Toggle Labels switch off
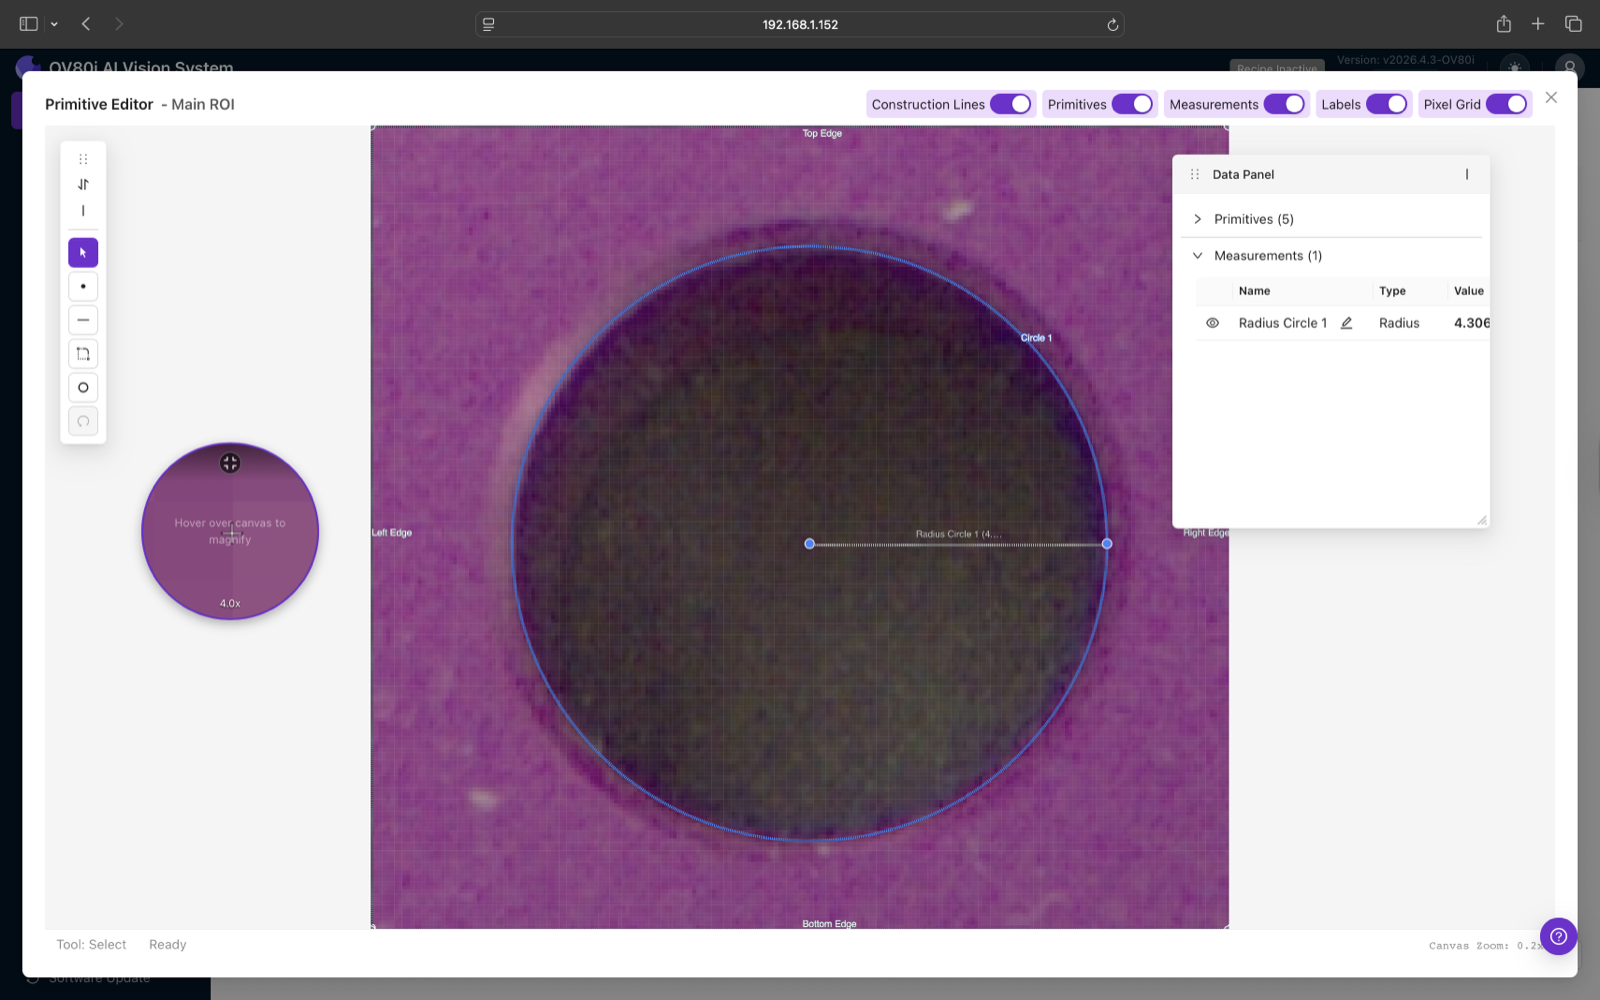This screenshot has width=1600, height=1000. click(x=1387, y=104)
